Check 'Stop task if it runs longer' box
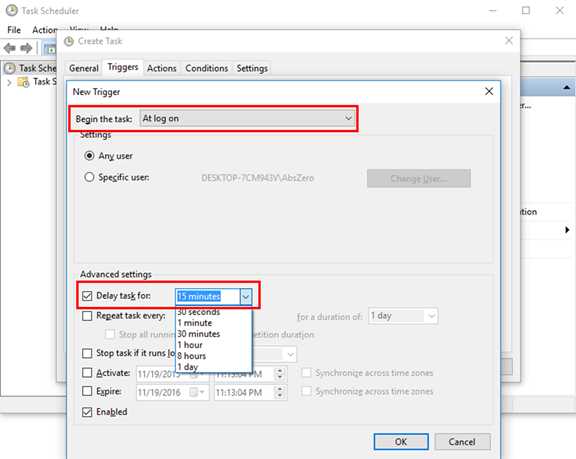Viewport: 576px width, 459px height. [x=87, y=353]
